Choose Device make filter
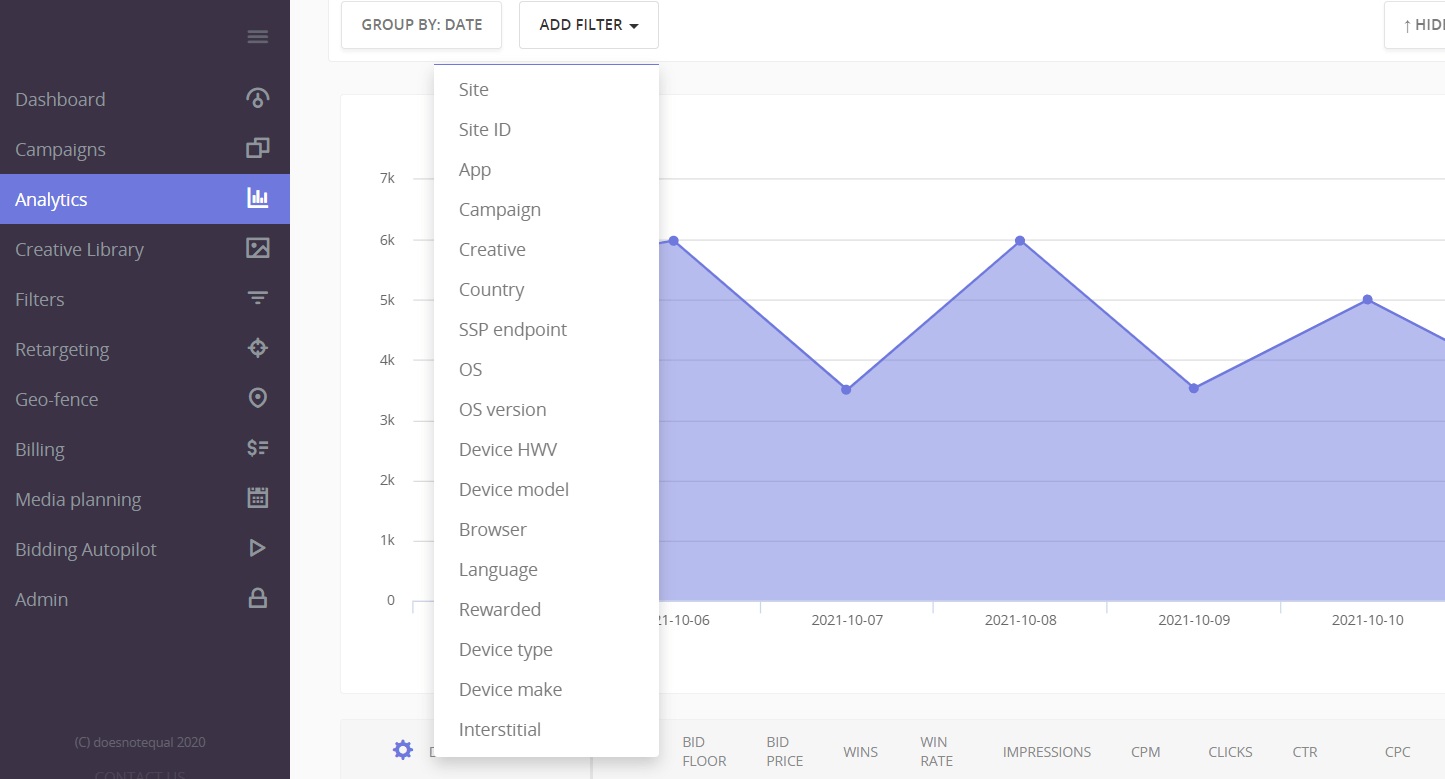Viewport: 1445px width, 779px height. [x=546, y=689]
